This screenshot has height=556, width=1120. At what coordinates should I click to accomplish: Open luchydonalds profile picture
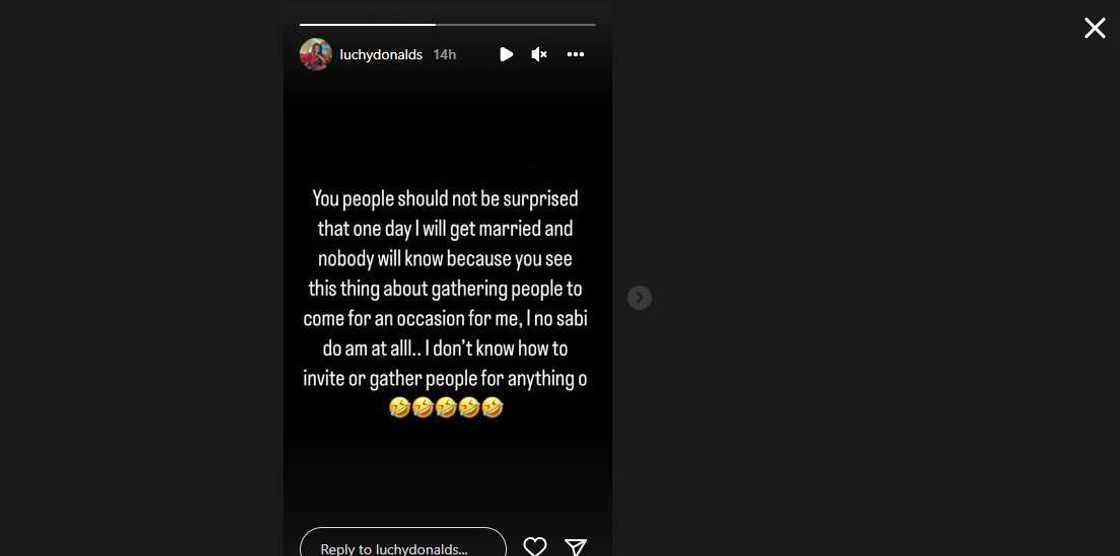point(316,54)
